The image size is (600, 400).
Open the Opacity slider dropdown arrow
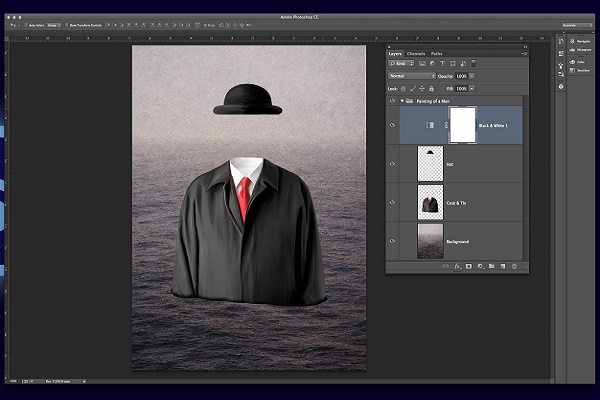point(472,76)
